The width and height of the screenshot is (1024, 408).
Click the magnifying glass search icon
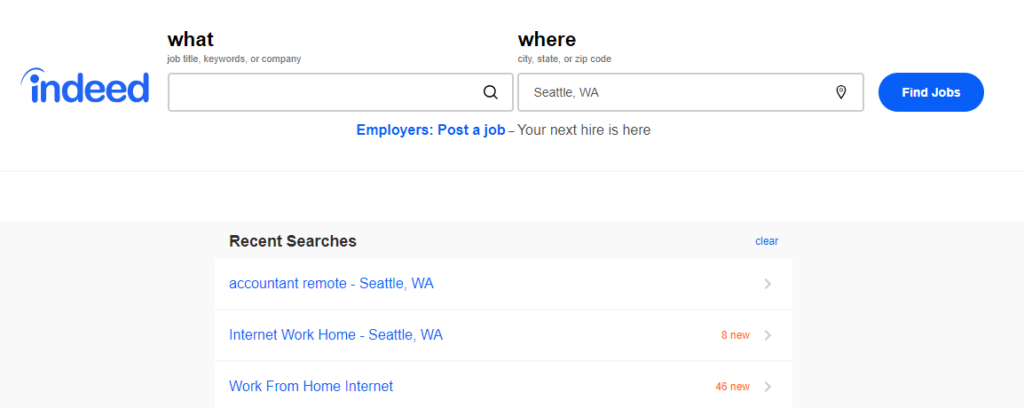(490, 92)
